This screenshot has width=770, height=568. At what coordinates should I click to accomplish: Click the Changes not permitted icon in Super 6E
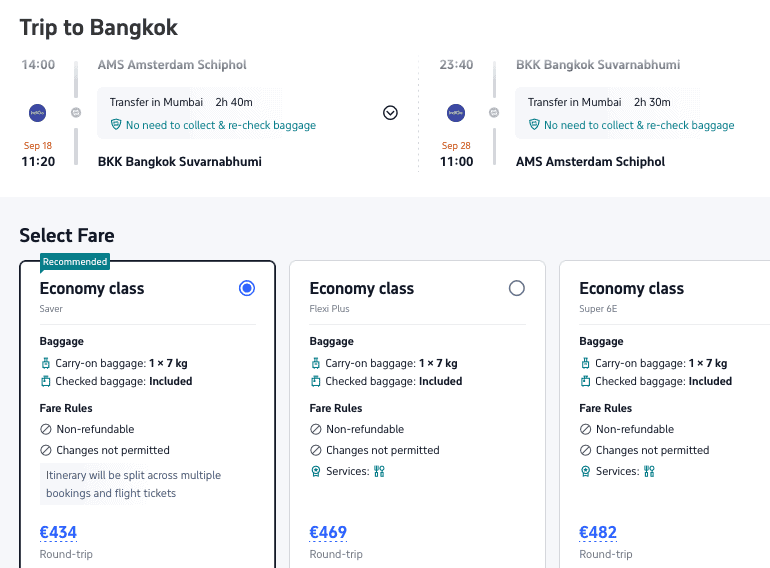coord(586,450)
